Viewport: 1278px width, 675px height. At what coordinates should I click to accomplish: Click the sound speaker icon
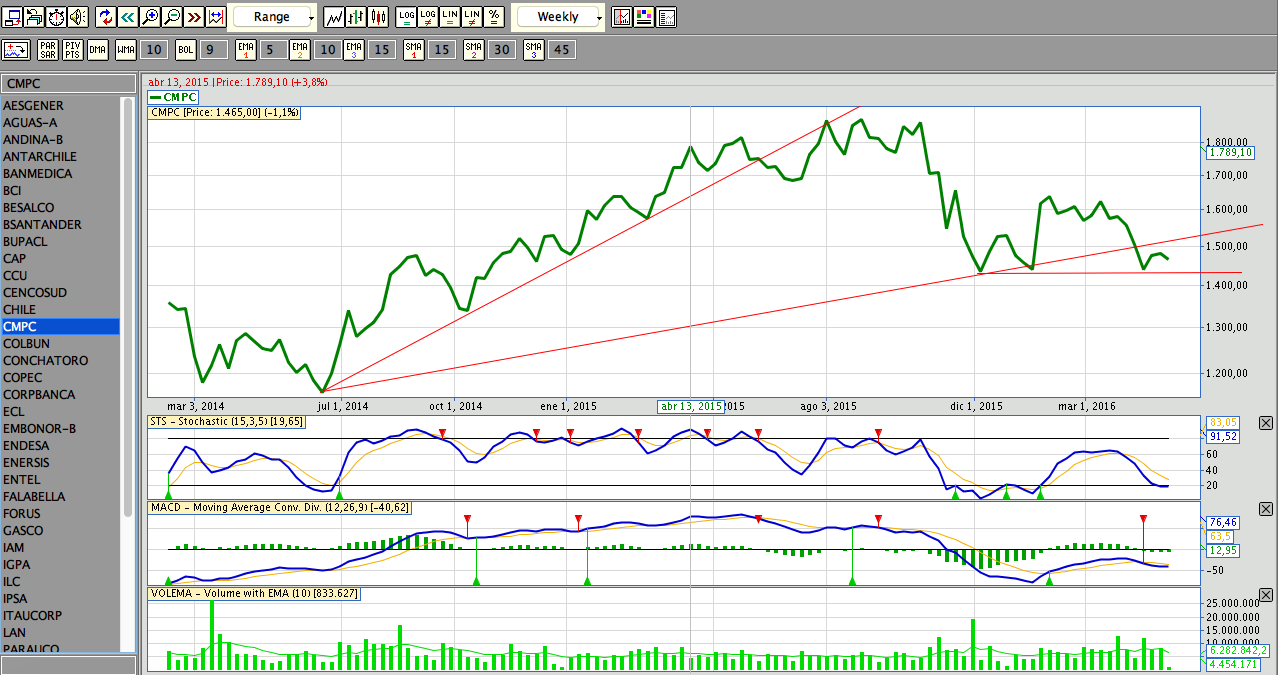[78, 17]
